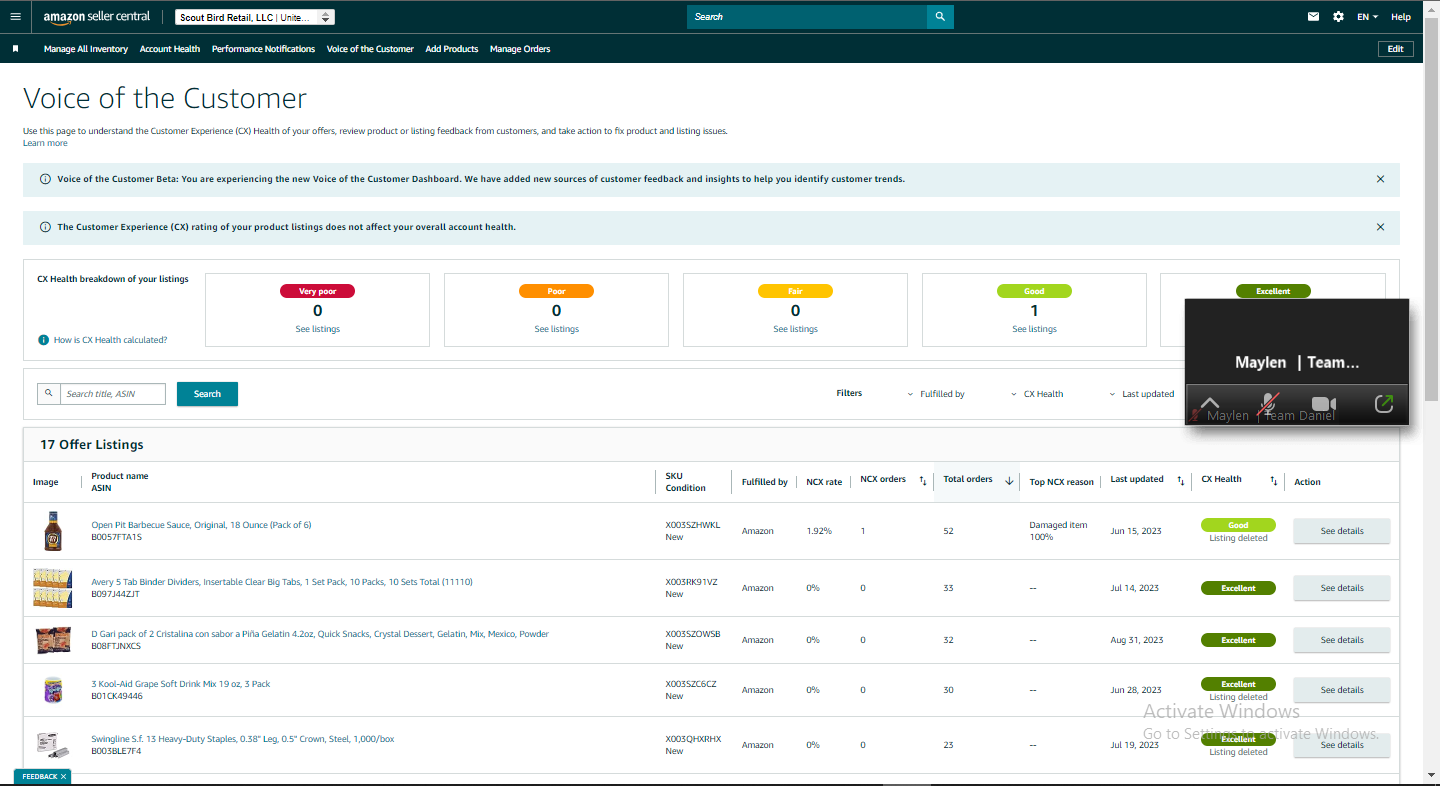Follow the Learn more link
The width and height of the screenshot is (1440, 786).
45,143
